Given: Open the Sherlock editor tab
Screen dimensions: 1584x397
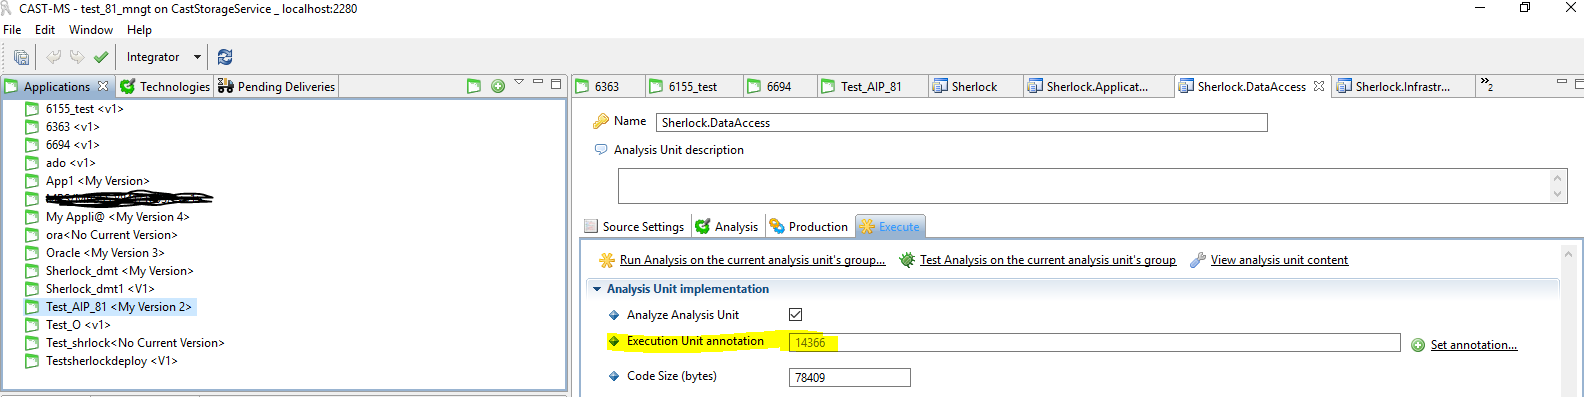Looking at the screenshot, I should [974, 87].
